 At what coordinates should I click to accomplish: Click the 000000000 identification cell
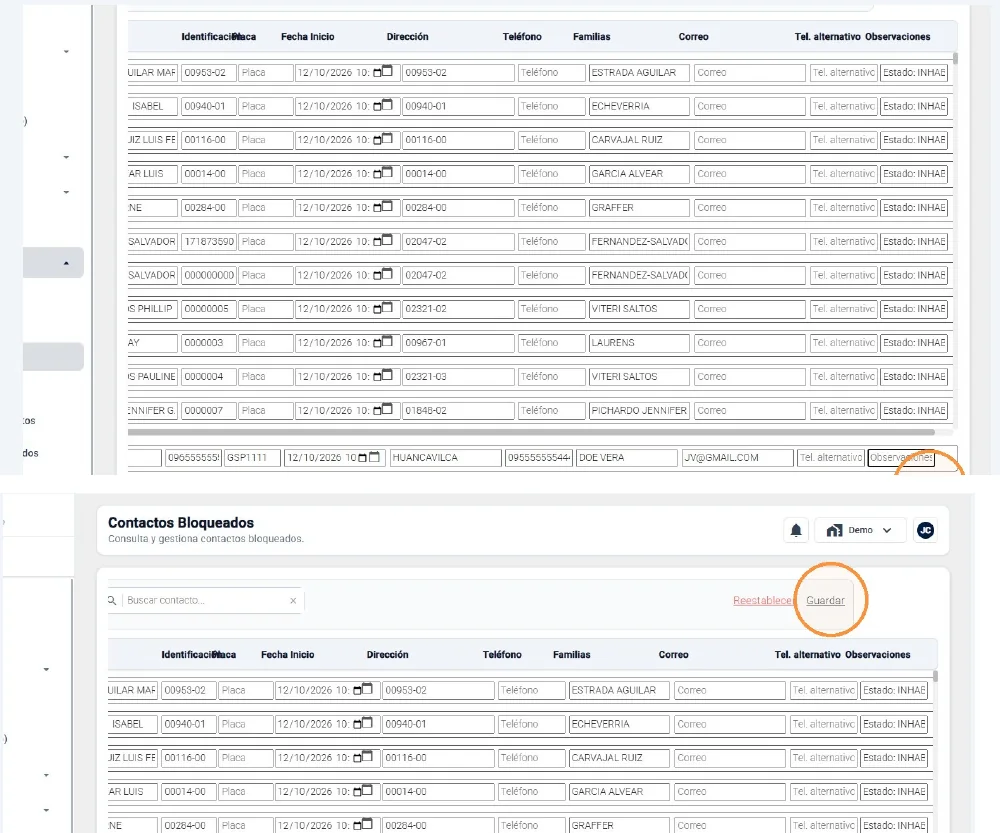coord(209,275)
